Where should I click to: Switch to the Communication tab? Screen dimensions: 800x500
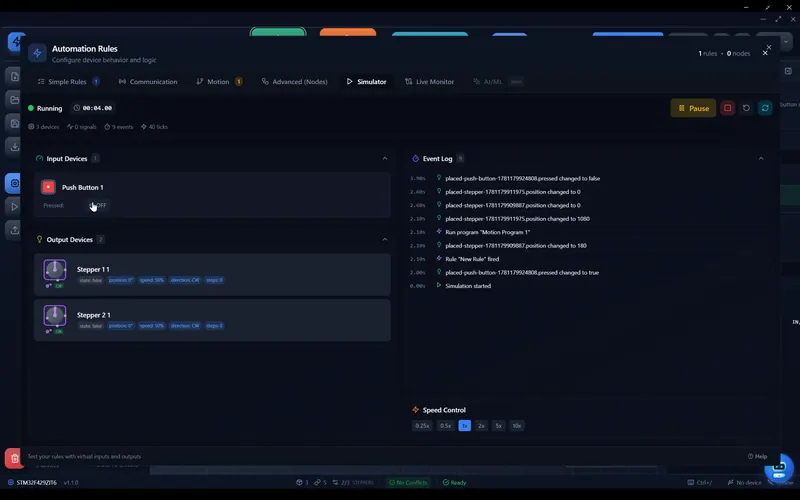(148, 82)
